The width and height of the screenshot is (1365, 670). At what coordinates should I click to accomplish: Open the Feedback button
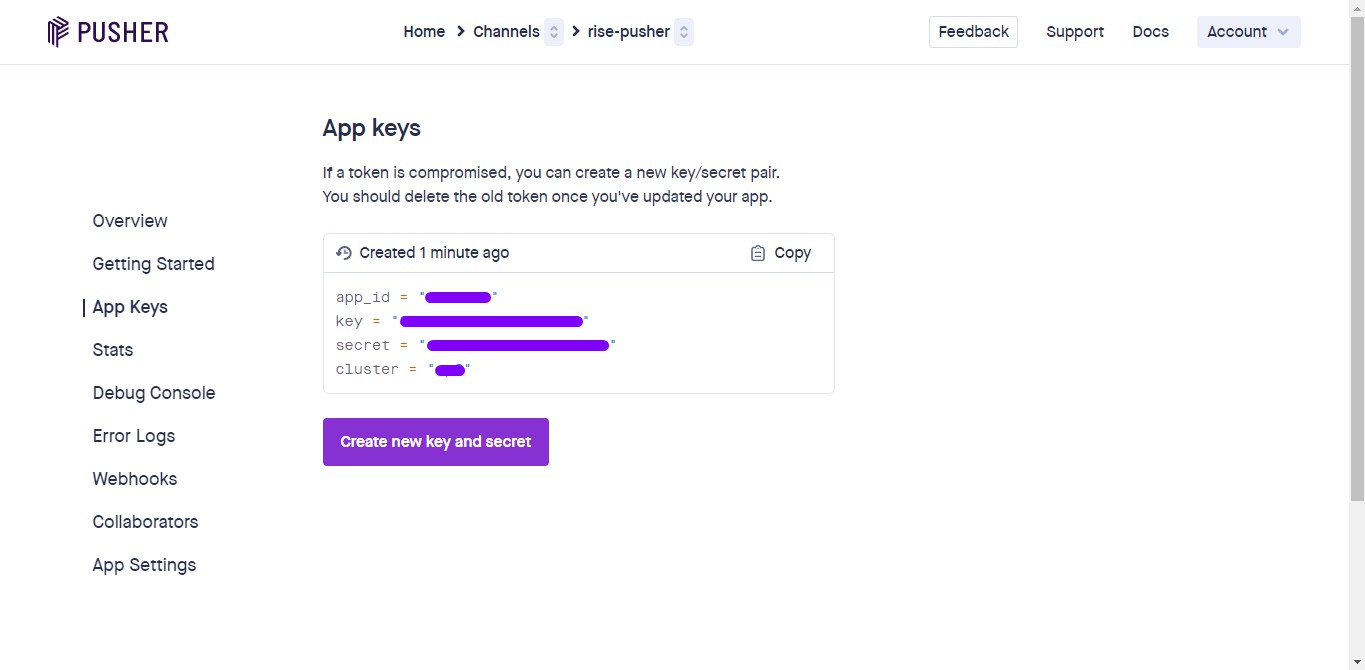(973, 32)
